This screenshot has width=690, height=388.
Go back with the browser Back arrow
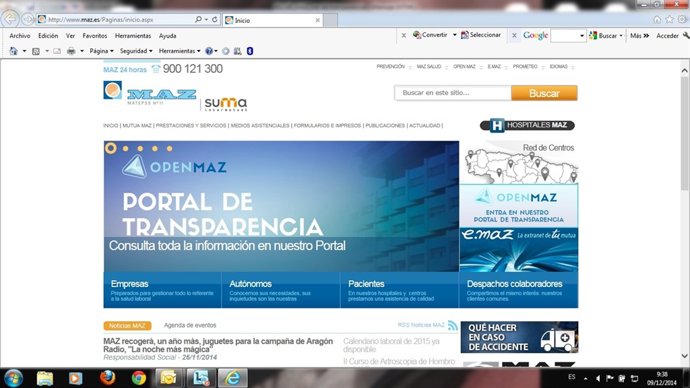[x=10, y=18]
